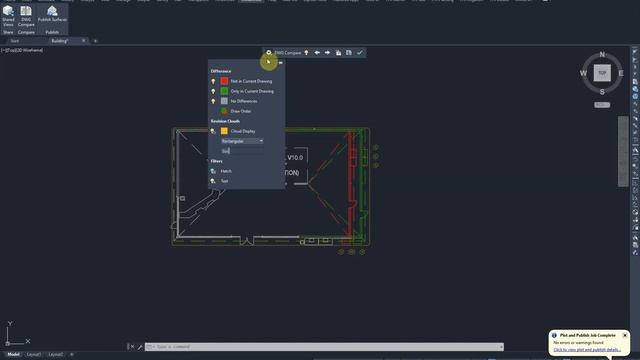
Task: Click the plot and publish details link
Action: (587, 350)
